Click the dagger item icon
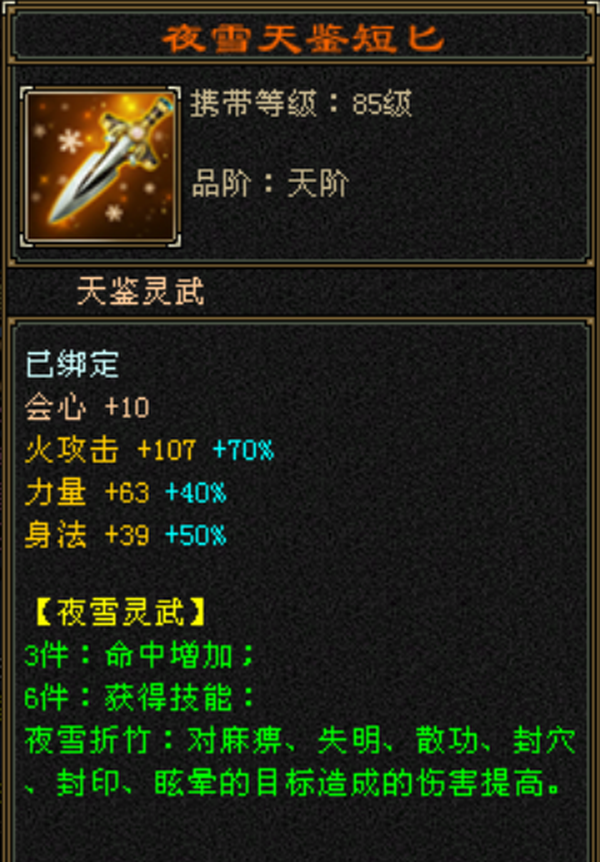This screenshot has height=862, width=600. 101,167
